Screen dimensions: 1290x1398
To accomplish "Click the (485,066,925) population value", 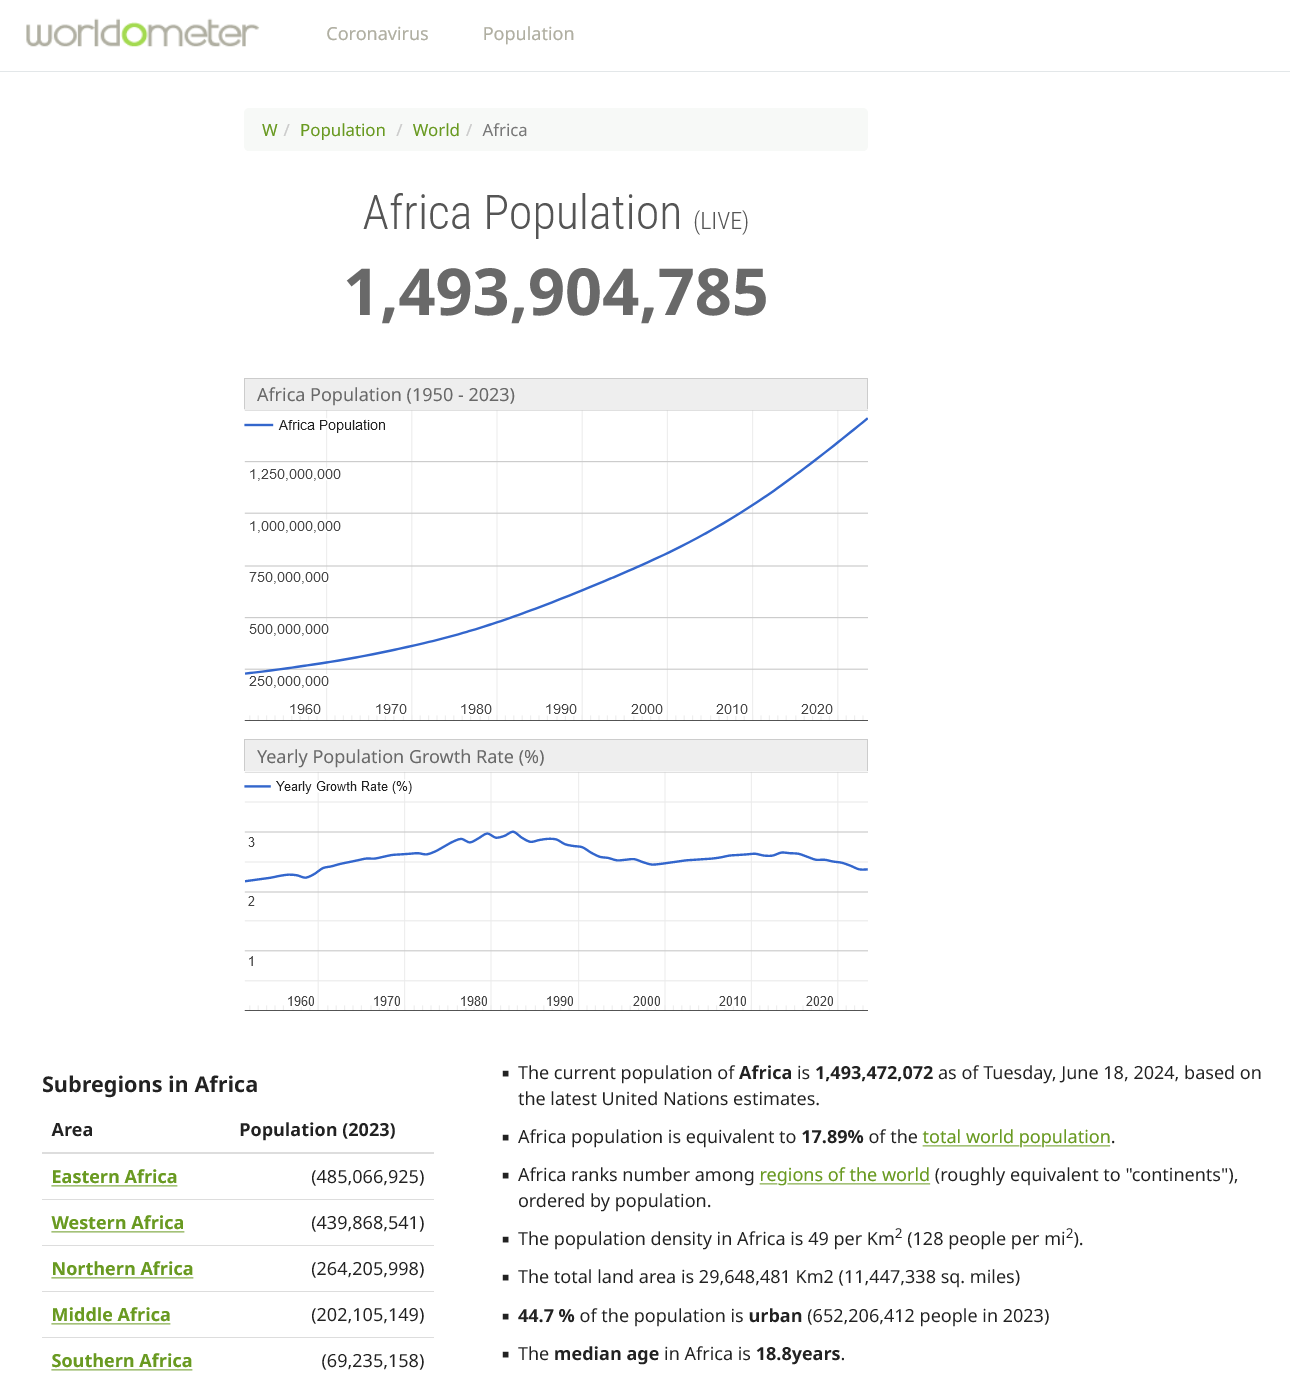I will [x=367, y=1177].
